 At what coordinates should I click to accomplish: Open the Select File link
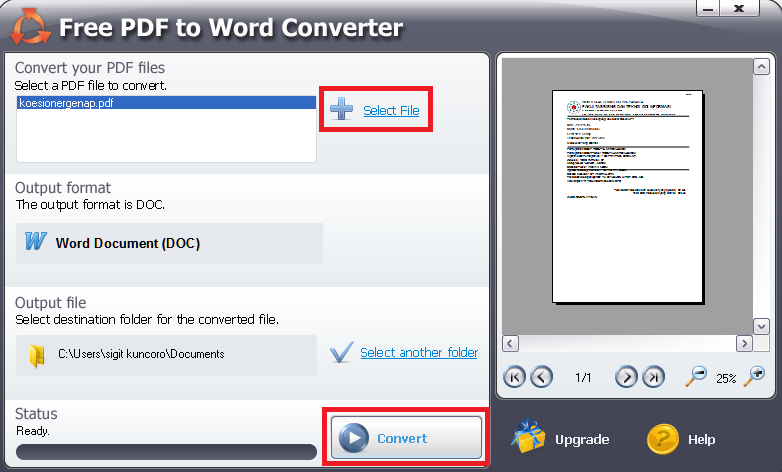[x=391, y=110]
